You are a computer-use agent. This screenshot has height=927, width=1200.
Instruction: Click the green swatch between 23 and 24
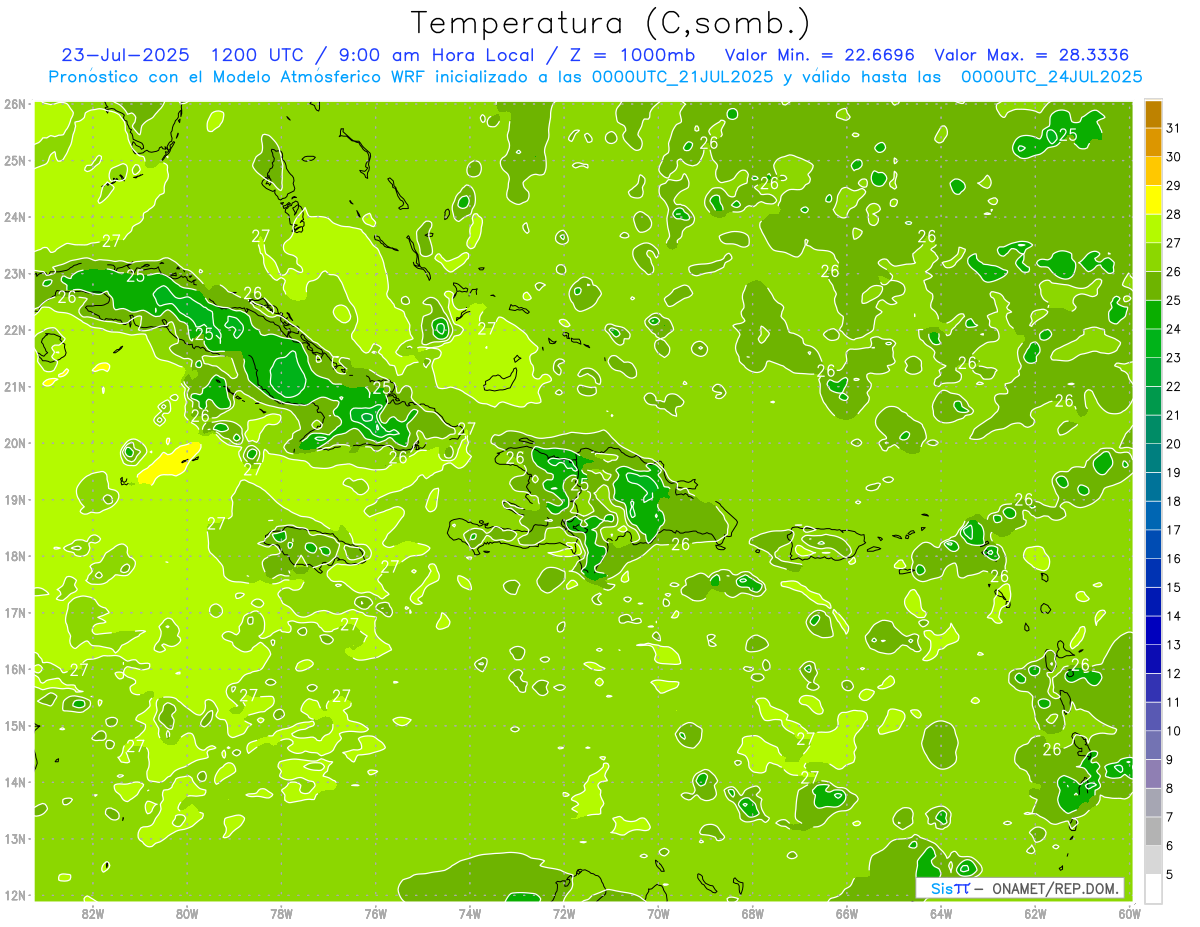tap(1153, 343)
